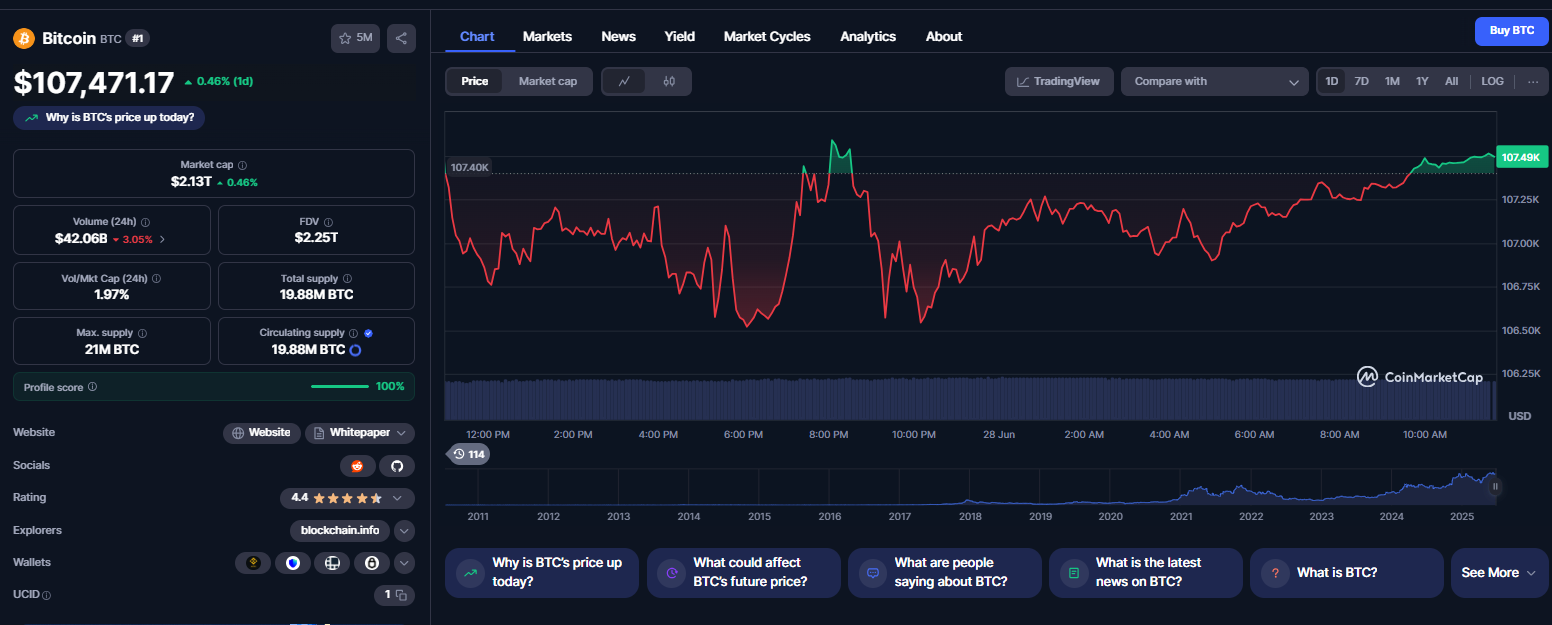Expand the Explorers list chevron

point(404,531)
